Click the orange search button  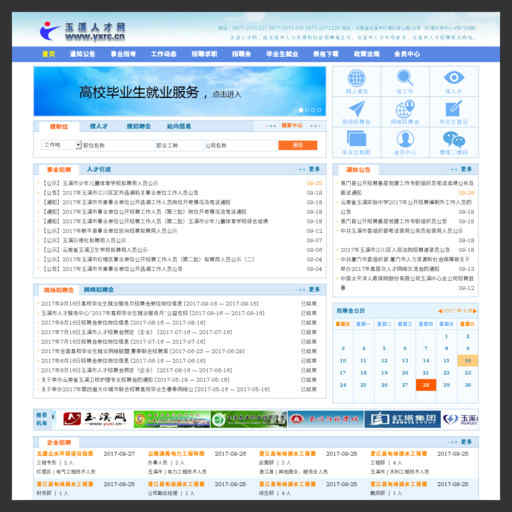298,145
